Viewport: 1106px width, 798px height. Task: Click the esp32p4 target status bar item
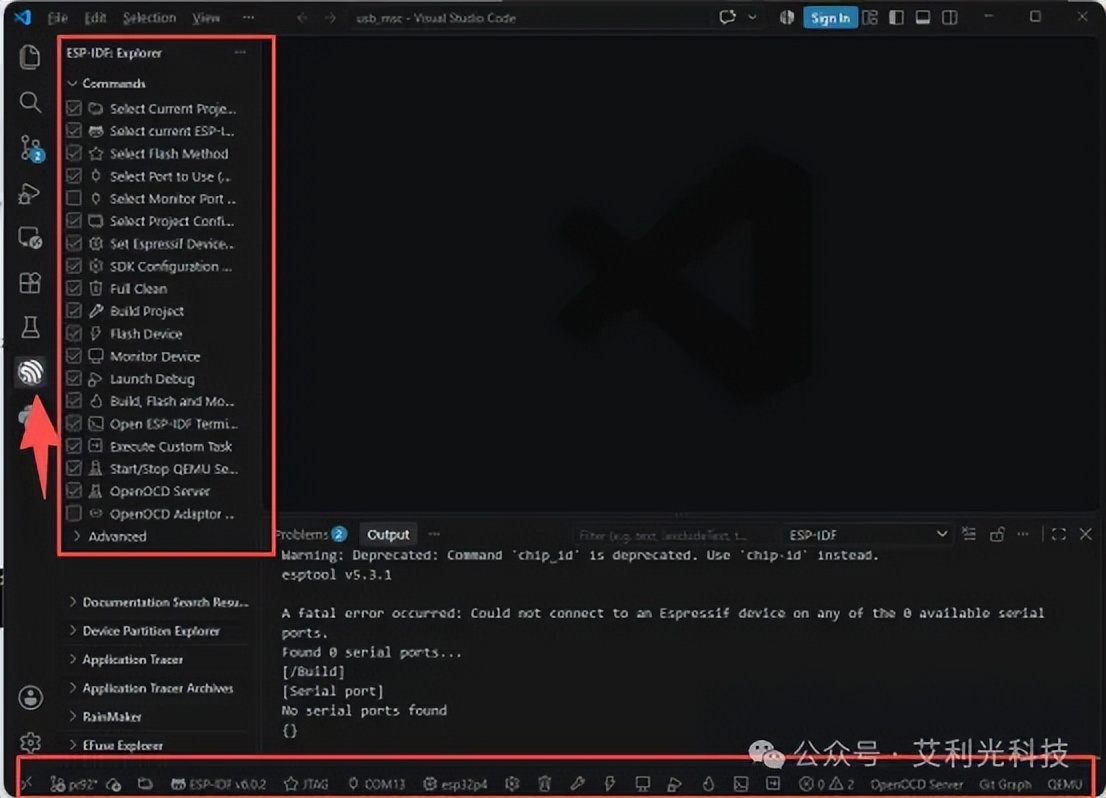(x=456, y=783)
